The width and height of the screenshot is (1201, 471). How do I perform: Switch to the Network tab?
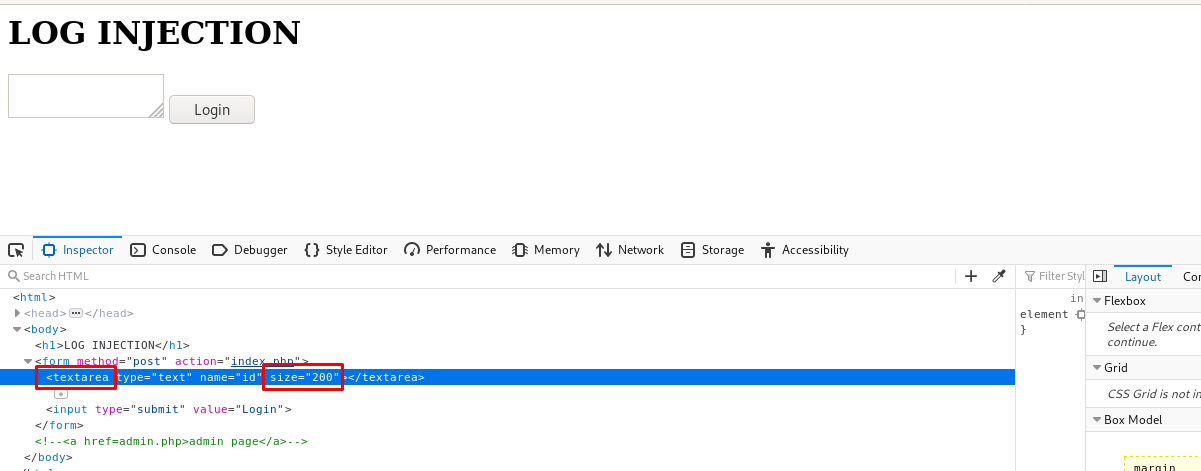point(630,250)
